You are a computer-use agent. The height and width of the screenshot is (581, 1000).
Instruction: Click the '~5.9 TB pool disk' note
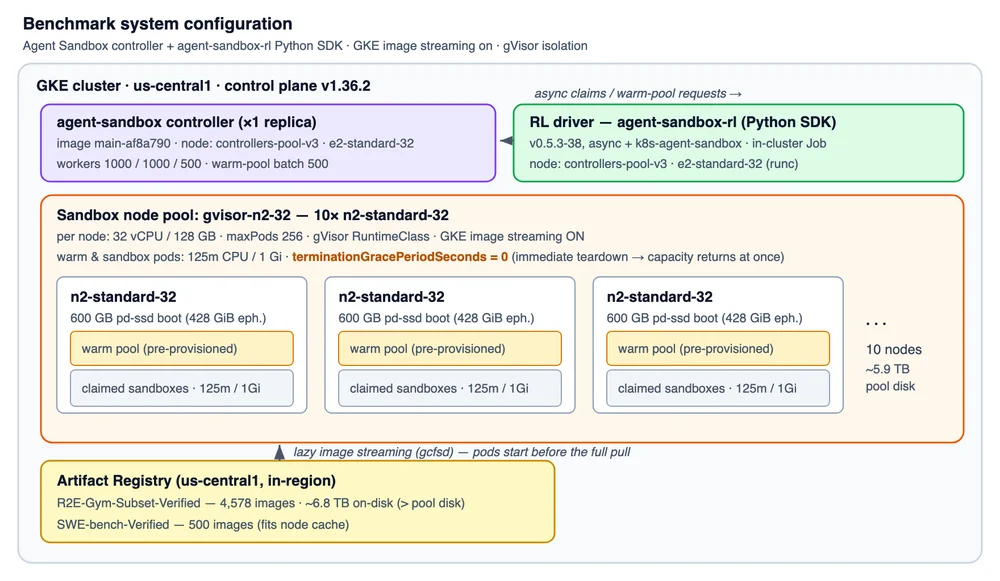pyautogui.click(x=890, y=378)
